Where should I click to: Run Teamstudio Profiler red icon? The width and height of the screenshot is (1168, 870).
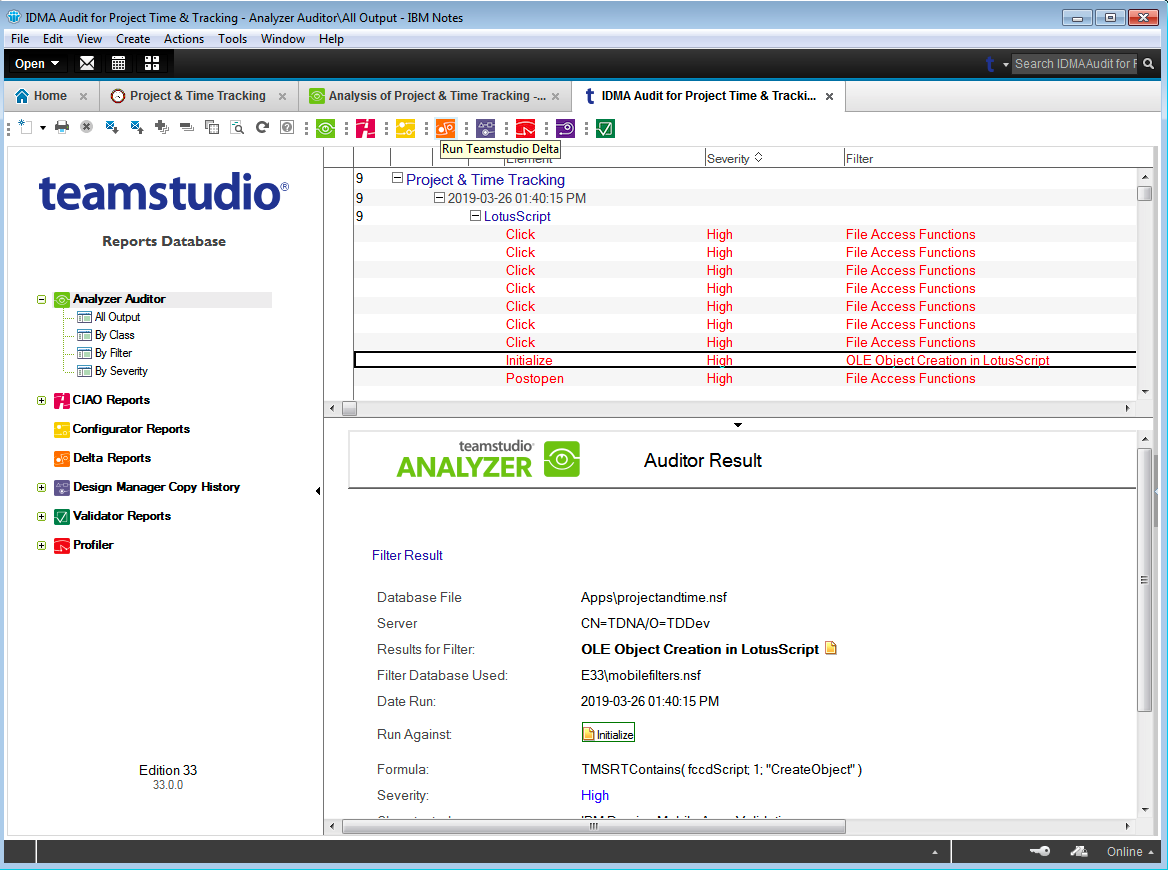(x=525, y=129)
